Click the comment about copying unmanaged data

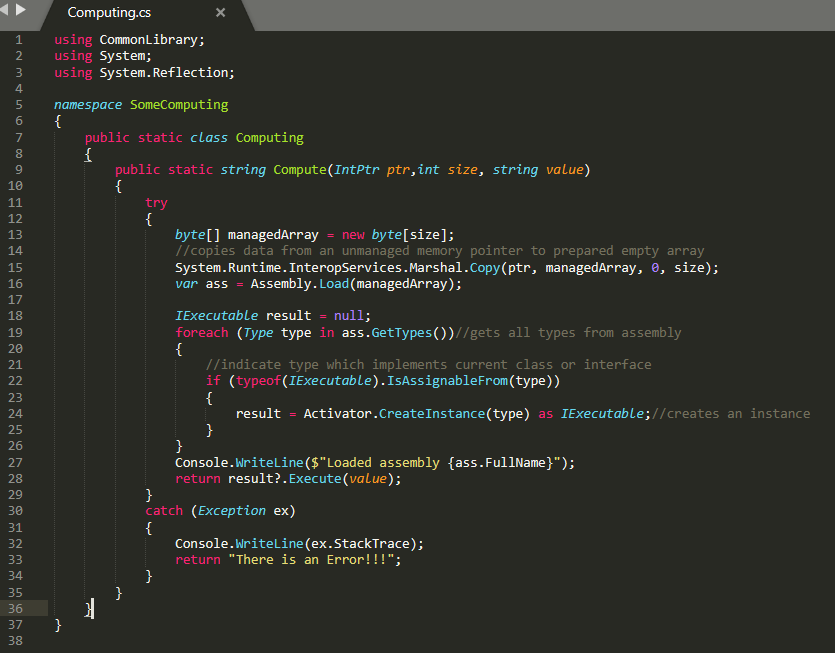pyautogui.click(x=439, y=251)
